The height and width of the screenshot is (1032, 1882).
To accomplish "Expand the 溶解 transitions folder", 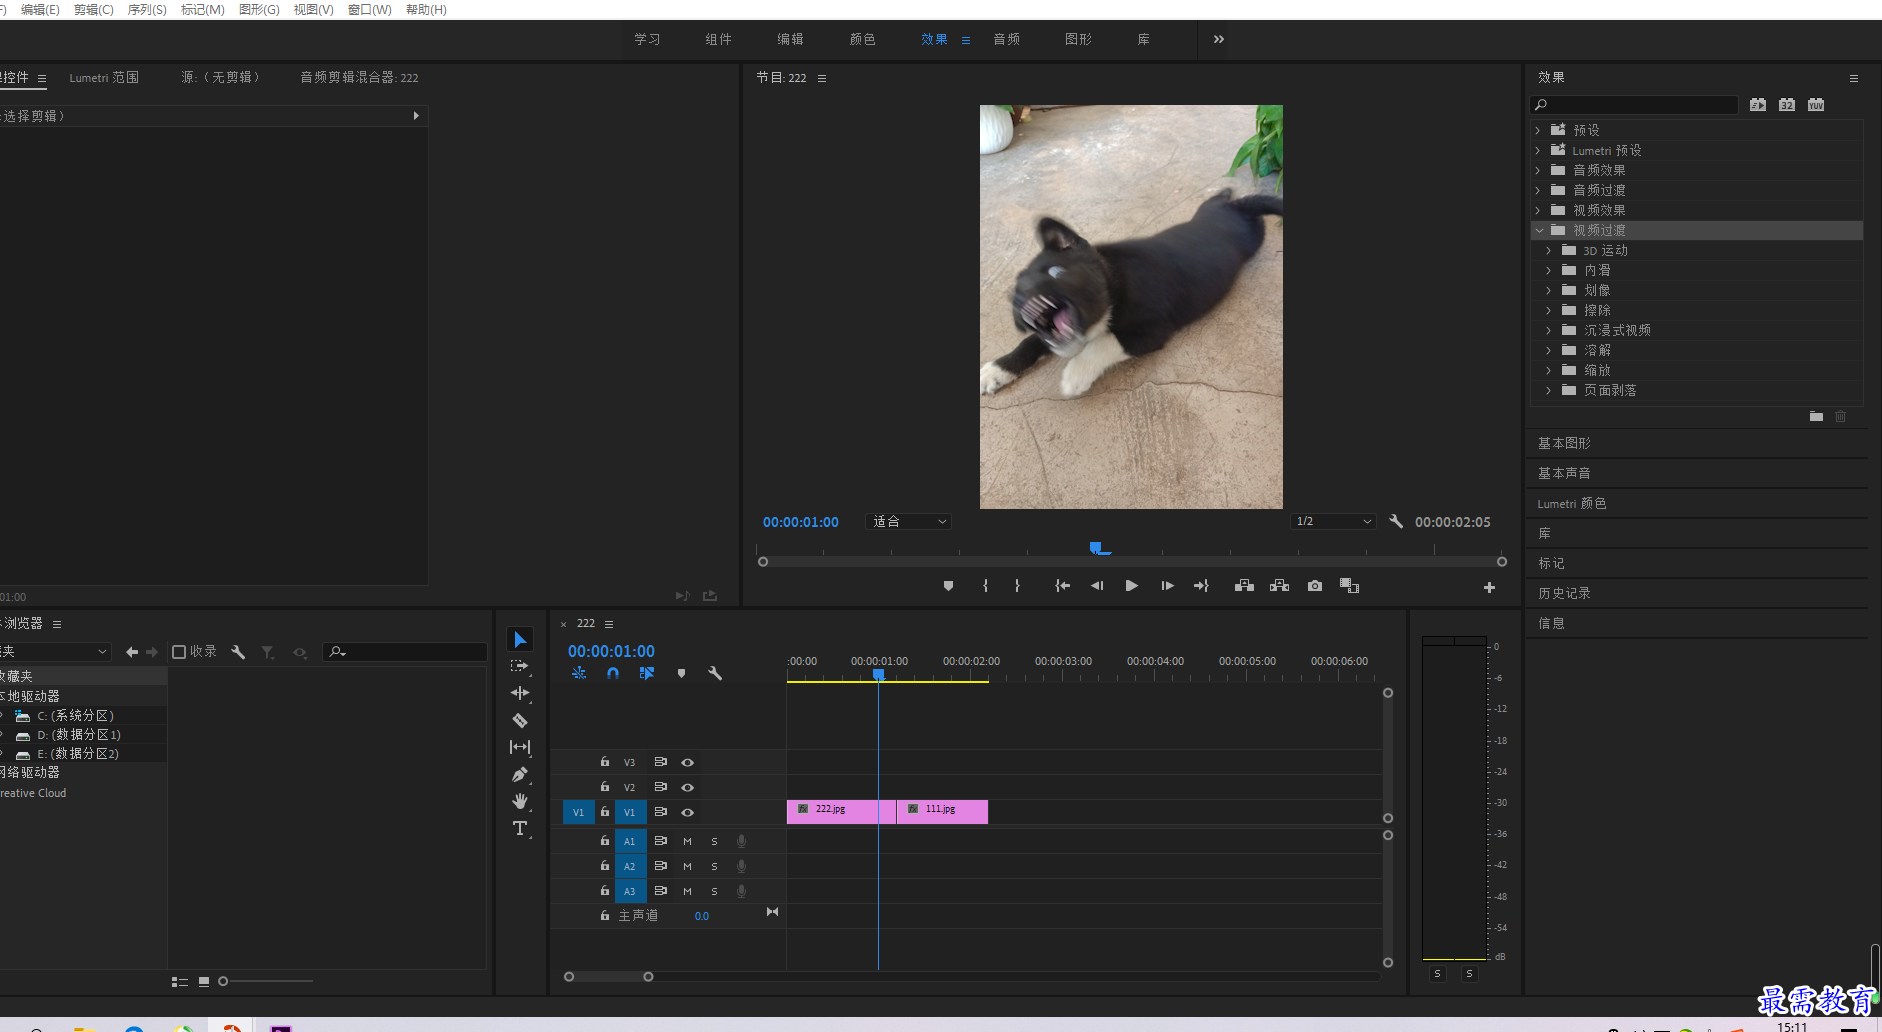I will tap(1549, 350).
